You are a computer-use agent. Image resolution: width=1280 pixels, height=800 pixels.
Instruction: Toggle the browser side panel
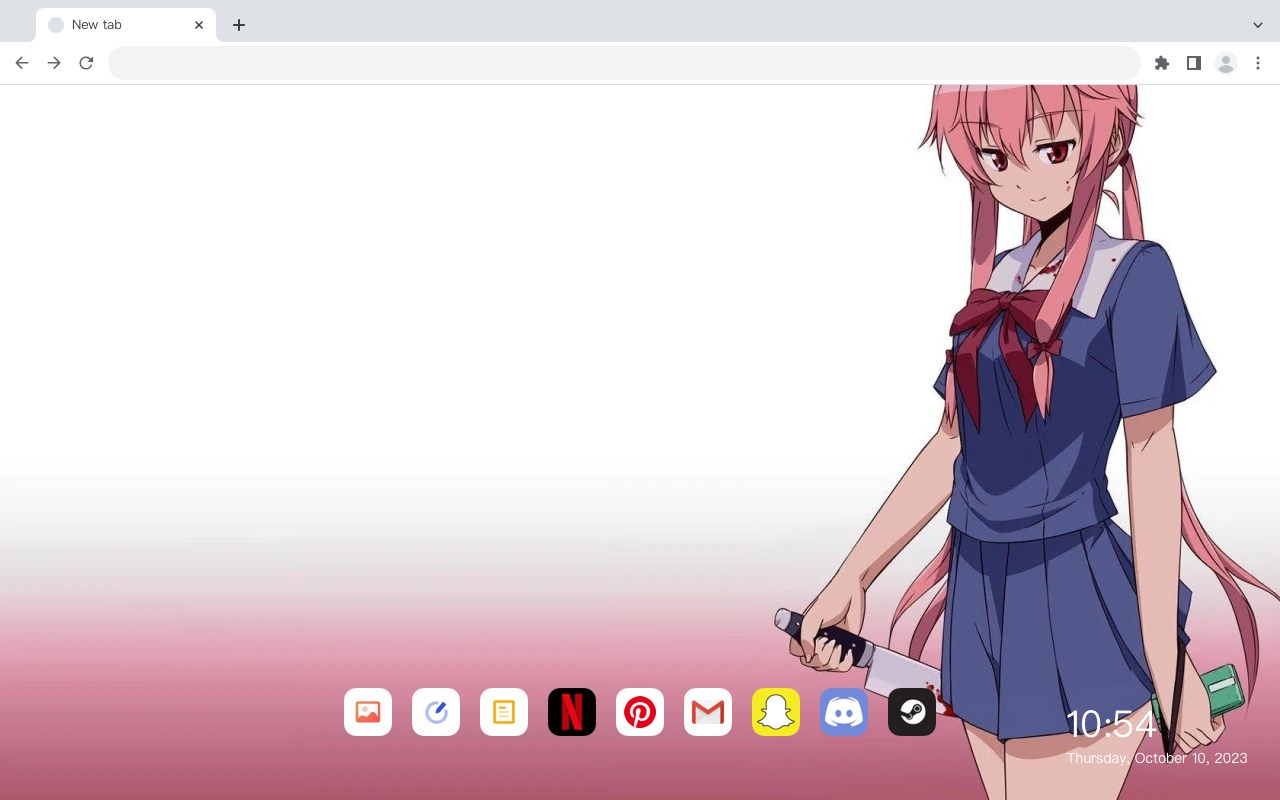point(1194,63)
